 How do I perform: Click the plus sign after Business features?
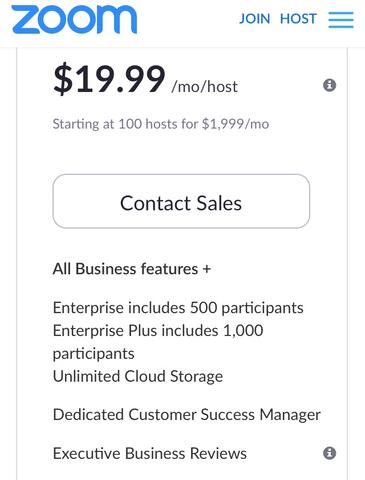pos(207,269)
